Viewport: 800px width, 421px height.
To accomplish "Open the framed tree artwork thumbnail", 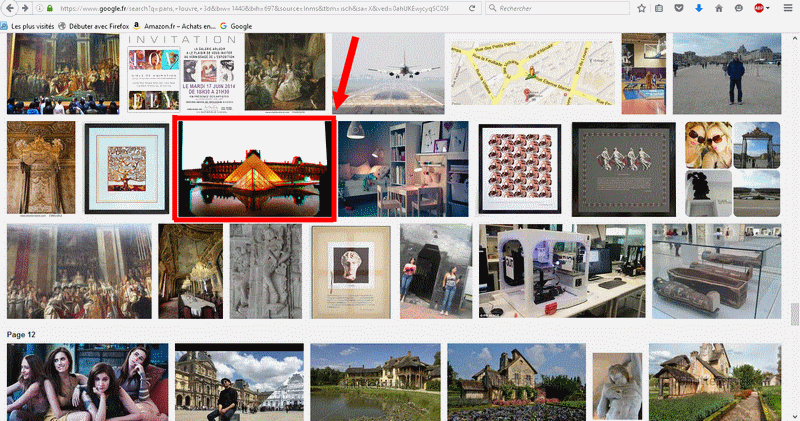I will pos(127,168).
